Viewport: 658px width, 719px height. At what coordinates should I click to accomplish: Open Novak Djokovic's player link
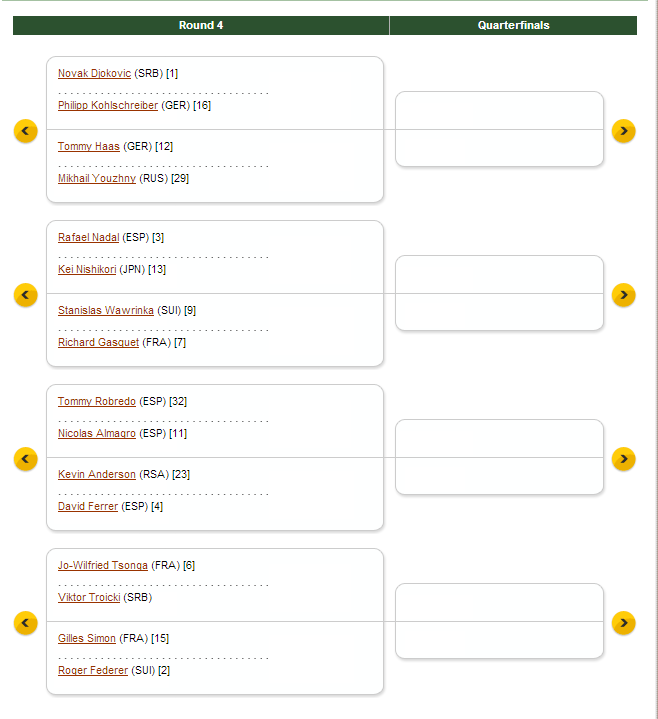(x=94, y=74)
